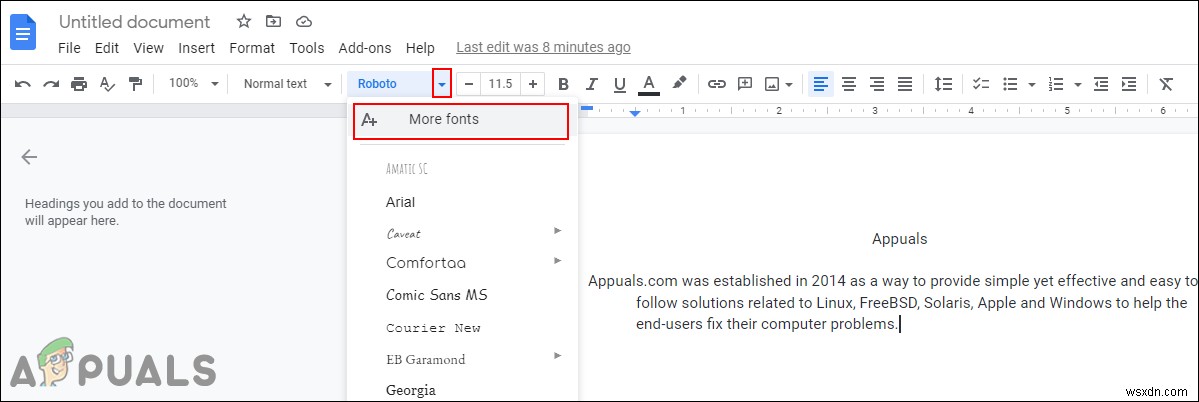Click the left indent marker on ruler
Screen dimensions: 1199x402
[635, 113]
